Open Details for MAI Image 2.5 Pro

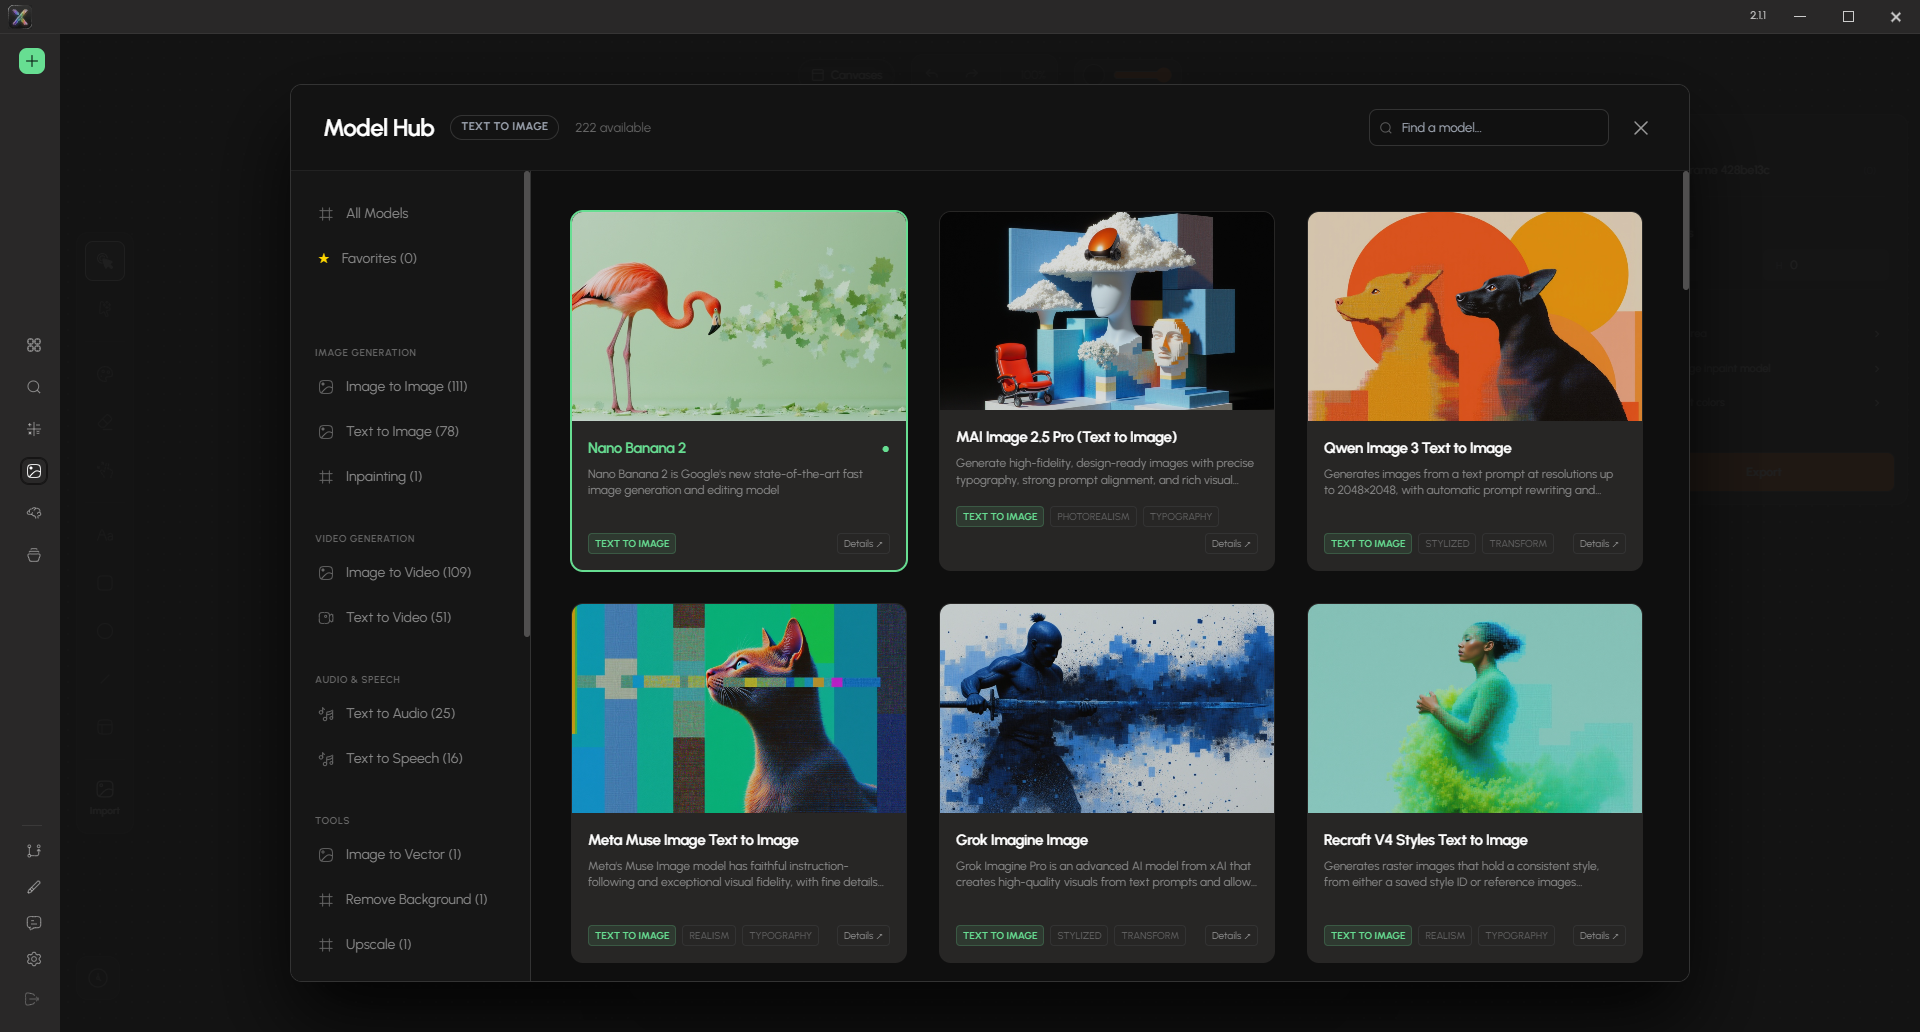[1231, 544]
